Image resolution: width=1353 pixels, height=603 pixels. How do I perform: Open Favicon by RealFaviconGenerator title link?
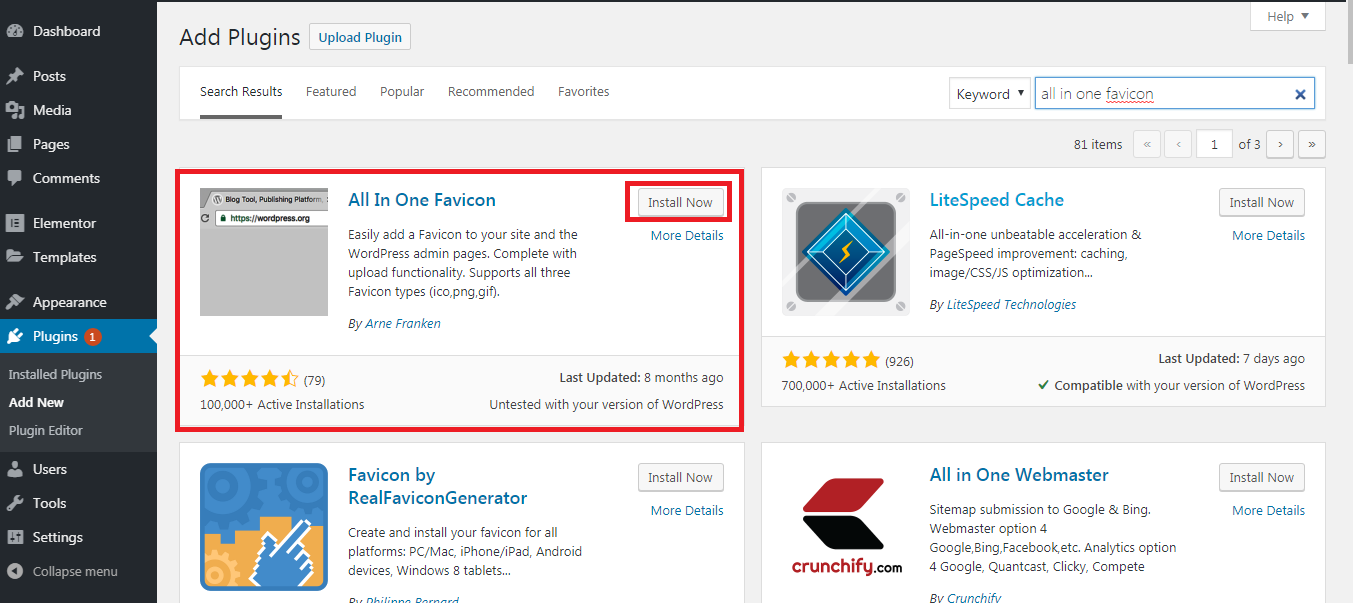[438, 486]
